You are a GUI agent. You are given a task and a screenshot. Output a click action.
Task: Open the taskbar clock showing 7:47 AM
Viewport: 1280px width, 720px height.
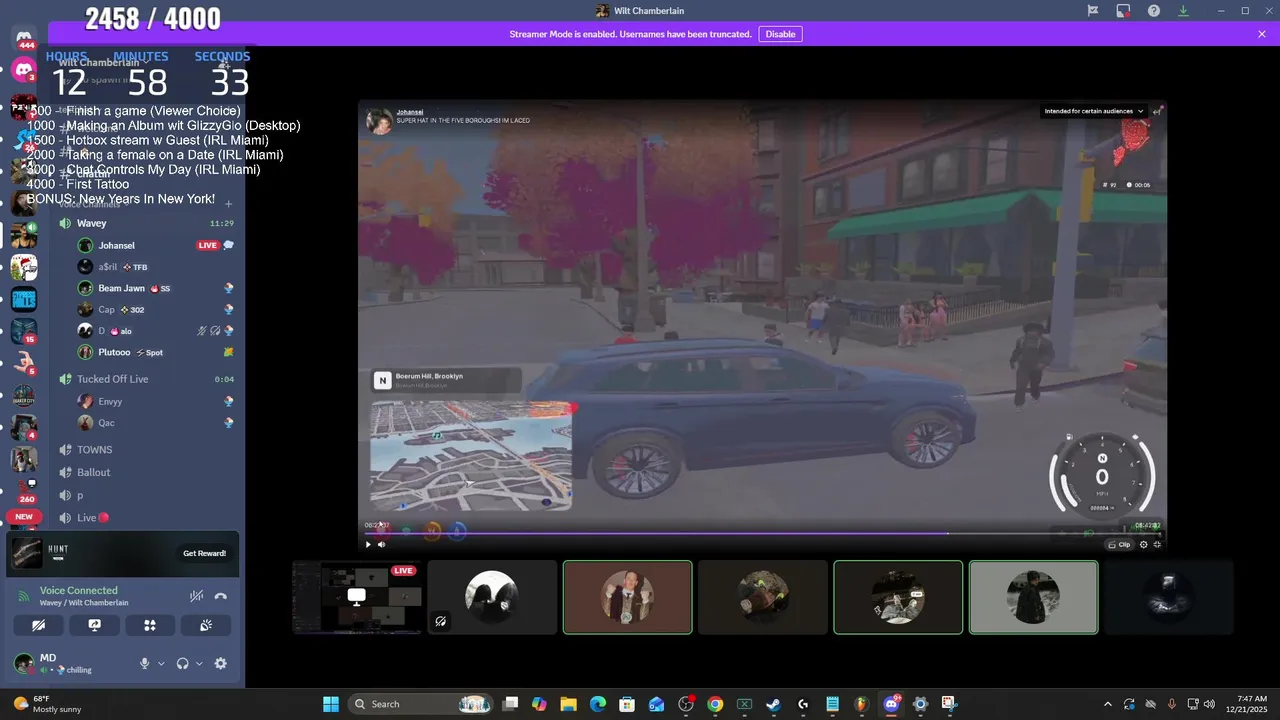(1247, 704)
